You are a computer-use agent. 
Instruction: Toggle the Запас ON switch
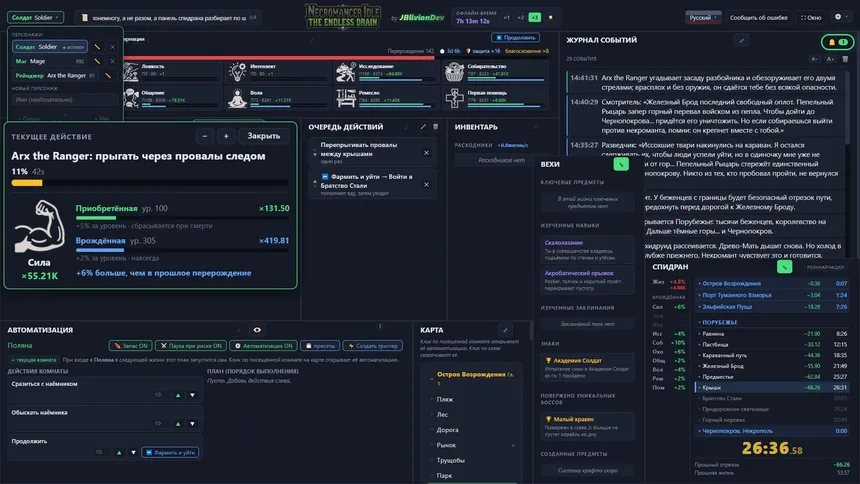pos(131,346)
